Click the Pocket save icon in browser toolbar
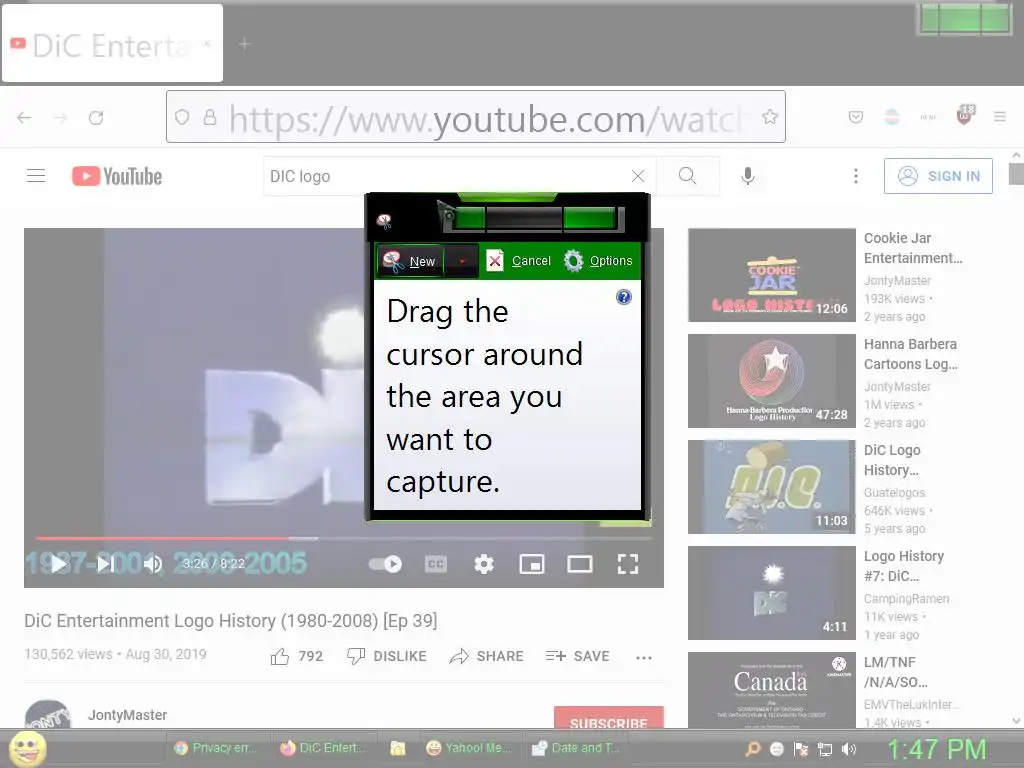Image resolution: width=1024 pixels, height=768 pixels. tap(856, 117)
